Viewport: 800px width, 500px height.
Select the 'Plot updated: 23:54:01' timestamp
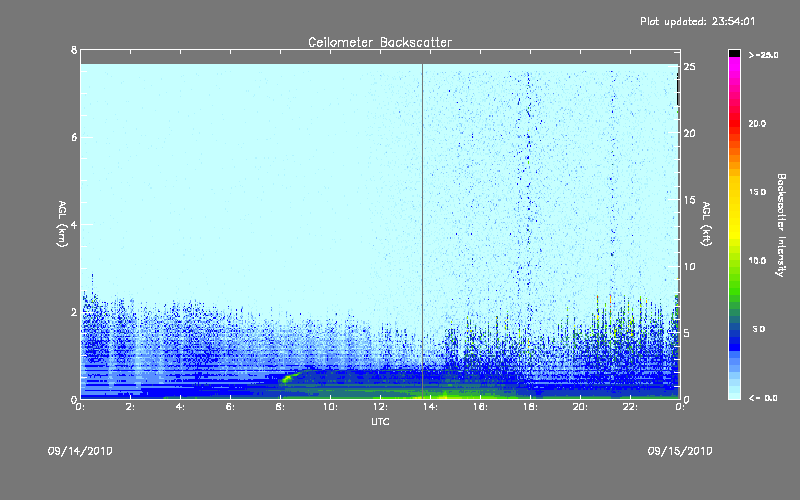coord(697,21)
